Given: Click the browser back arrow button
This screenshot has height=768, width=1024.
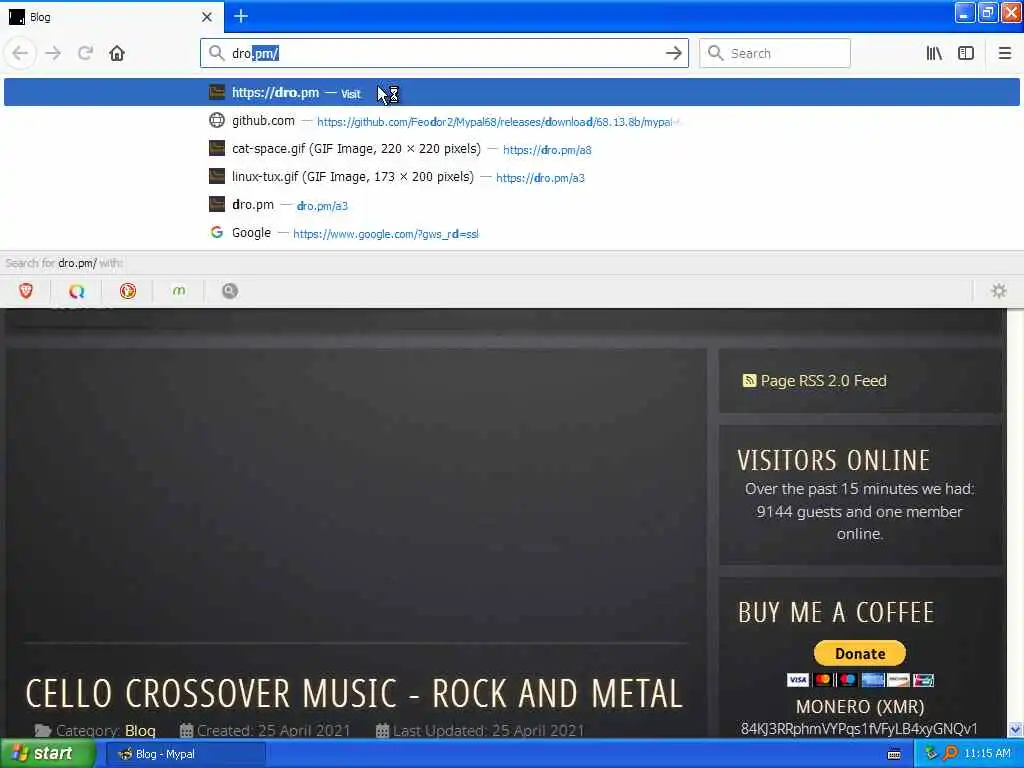Looking at the screenshot, I should coord(20,53).
